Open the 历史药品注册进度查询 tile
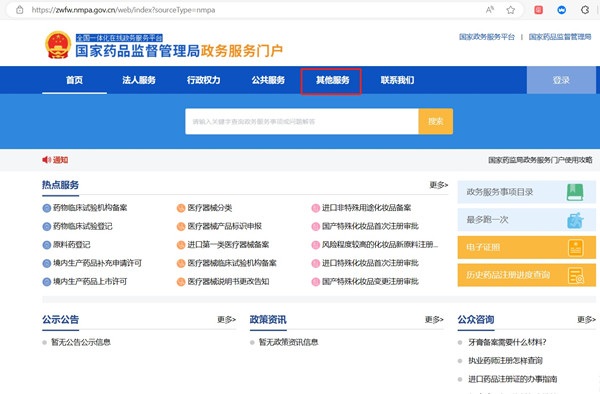 pyautogui.click(x=527, y=275)
